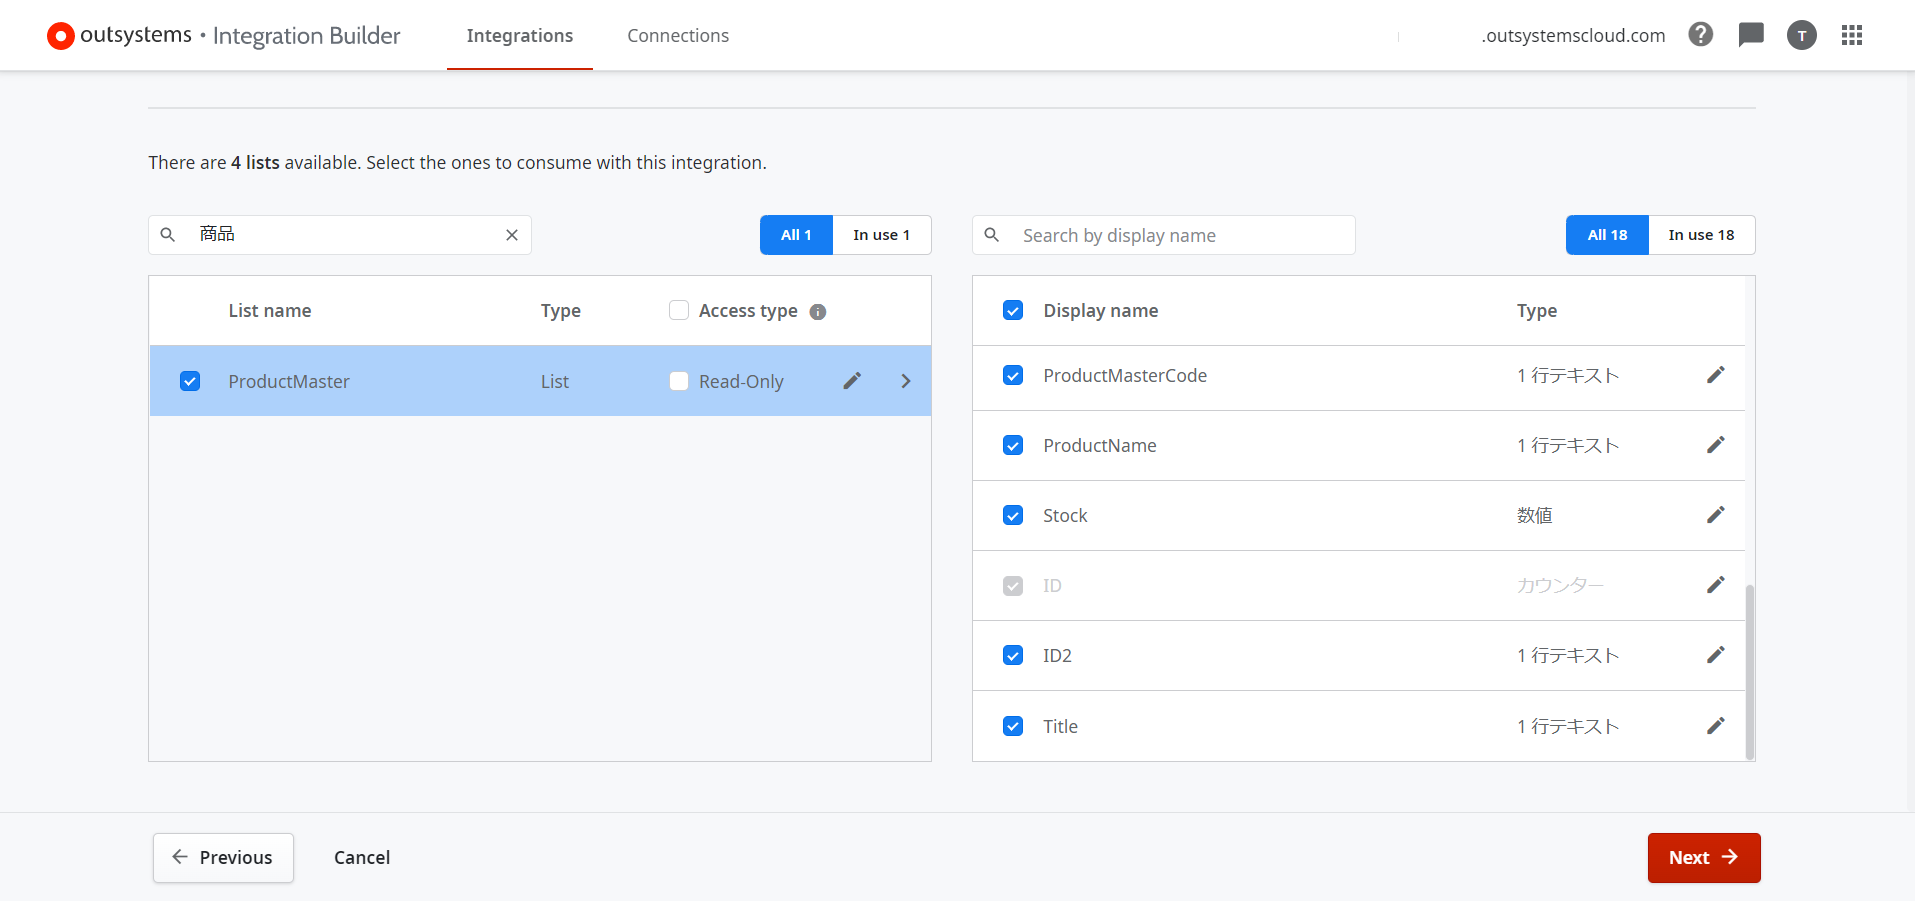
Task: Open the feedback chat icon
Action: point(1750,35)
